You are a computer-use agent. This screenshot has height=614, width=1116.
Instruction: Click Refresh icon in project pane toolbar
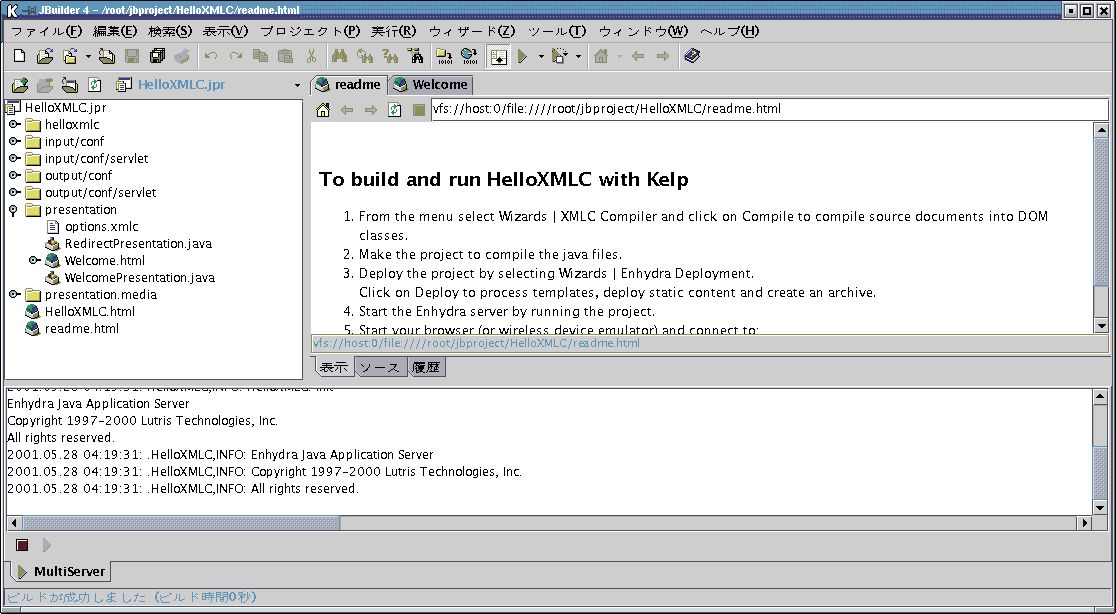[x=95, y=85]
